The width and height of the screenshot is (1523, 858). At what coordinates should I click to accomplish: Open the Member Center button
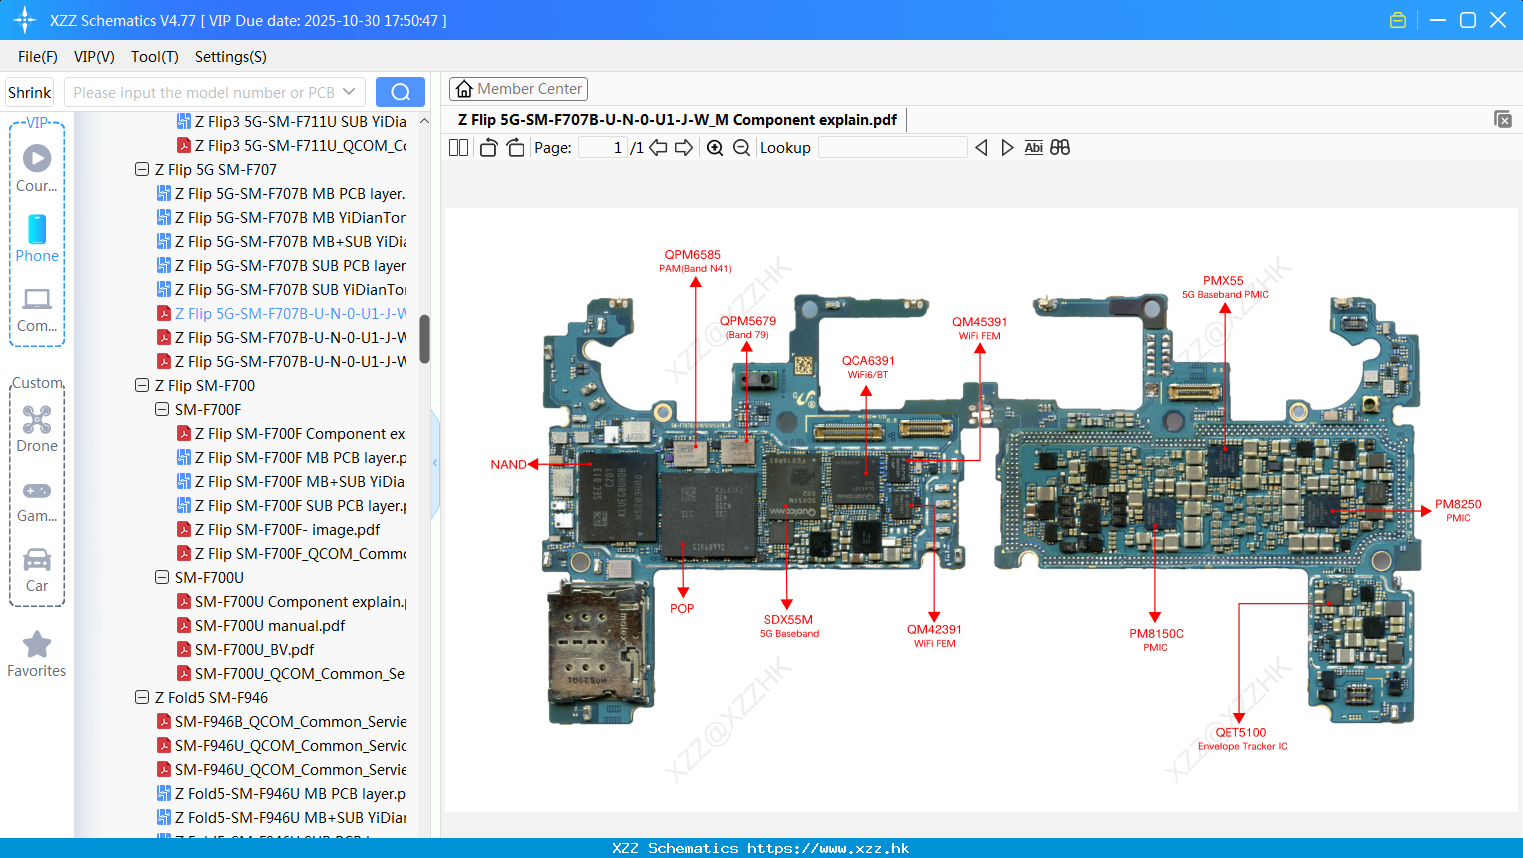pos(518,89)
